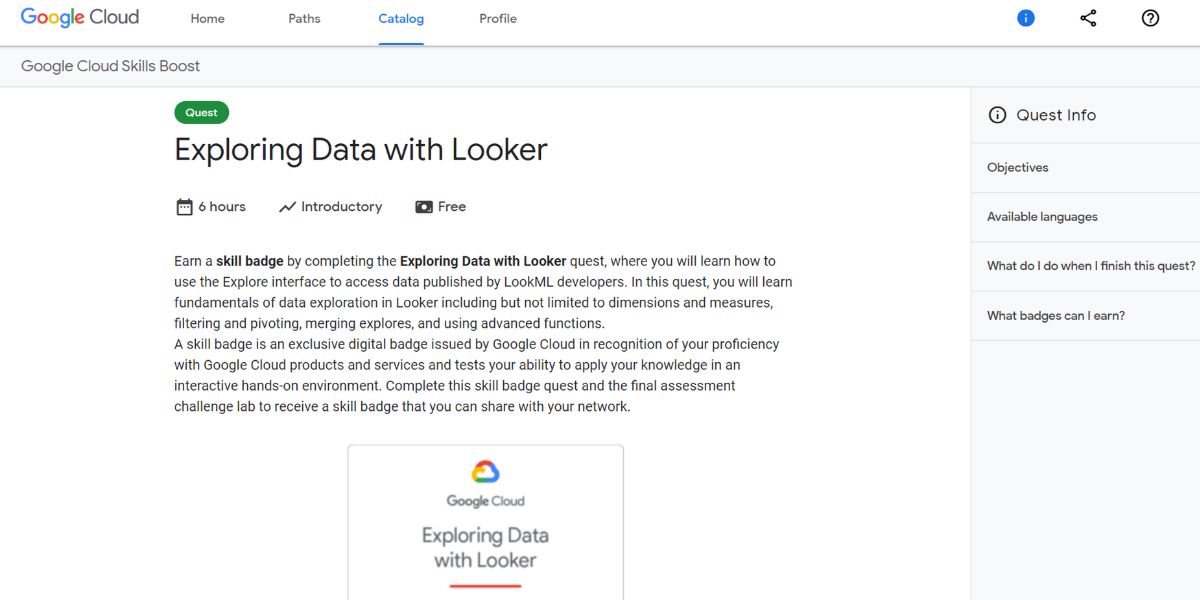
Task: Open the help question mark icon
Action: (1150, 18)
